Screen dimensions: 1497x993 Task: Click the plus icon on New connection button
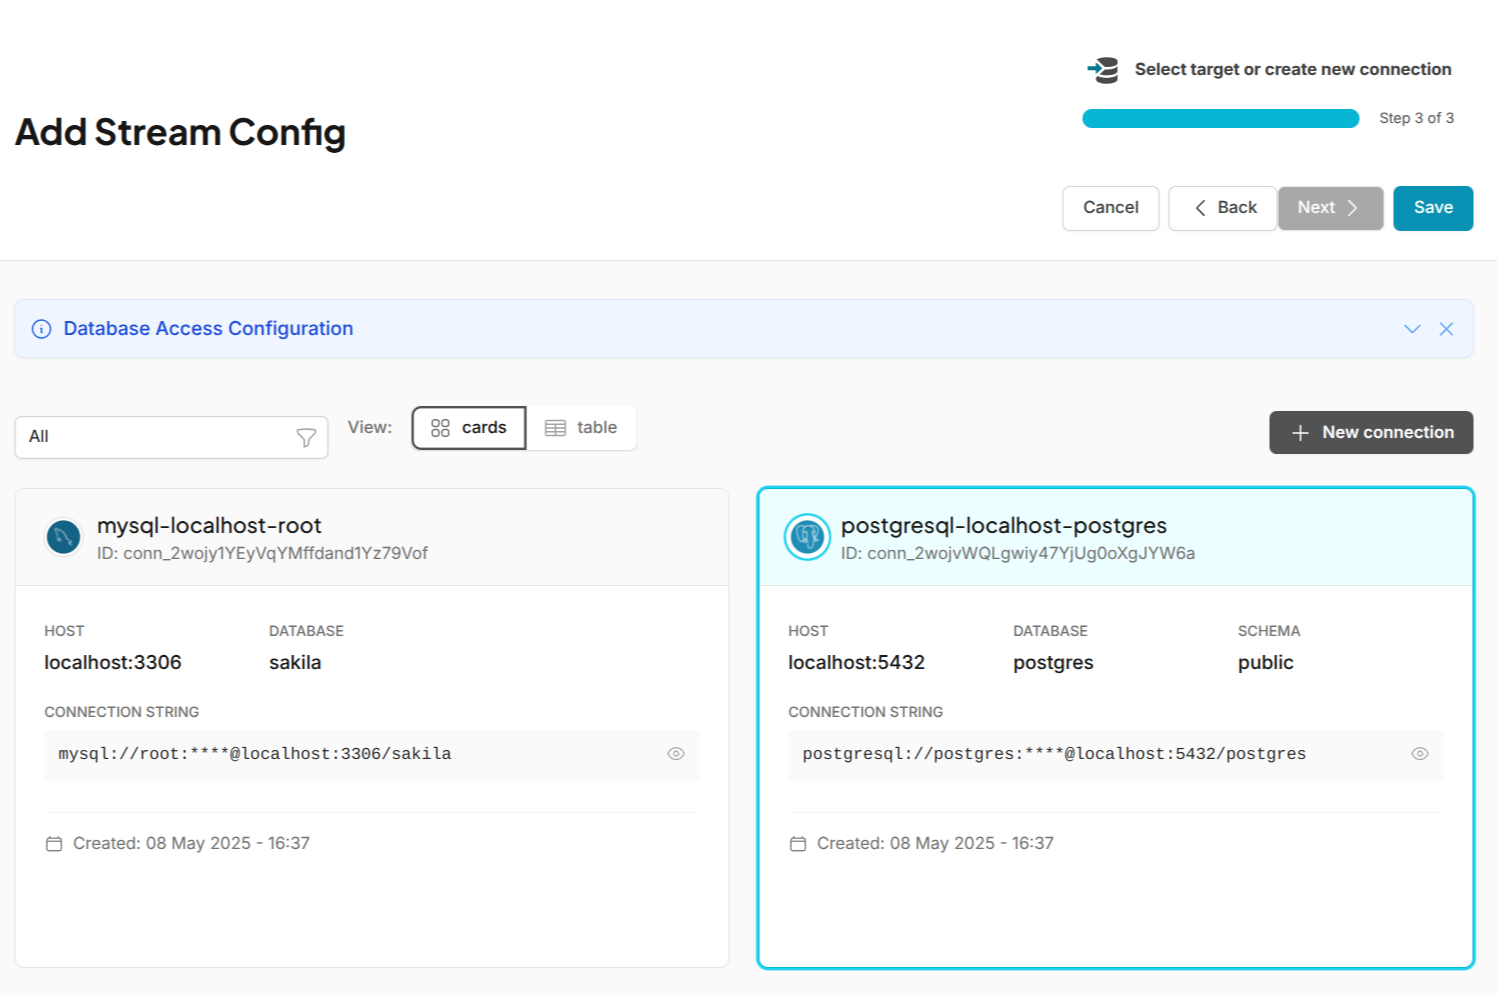click(x=1300, y=432)
